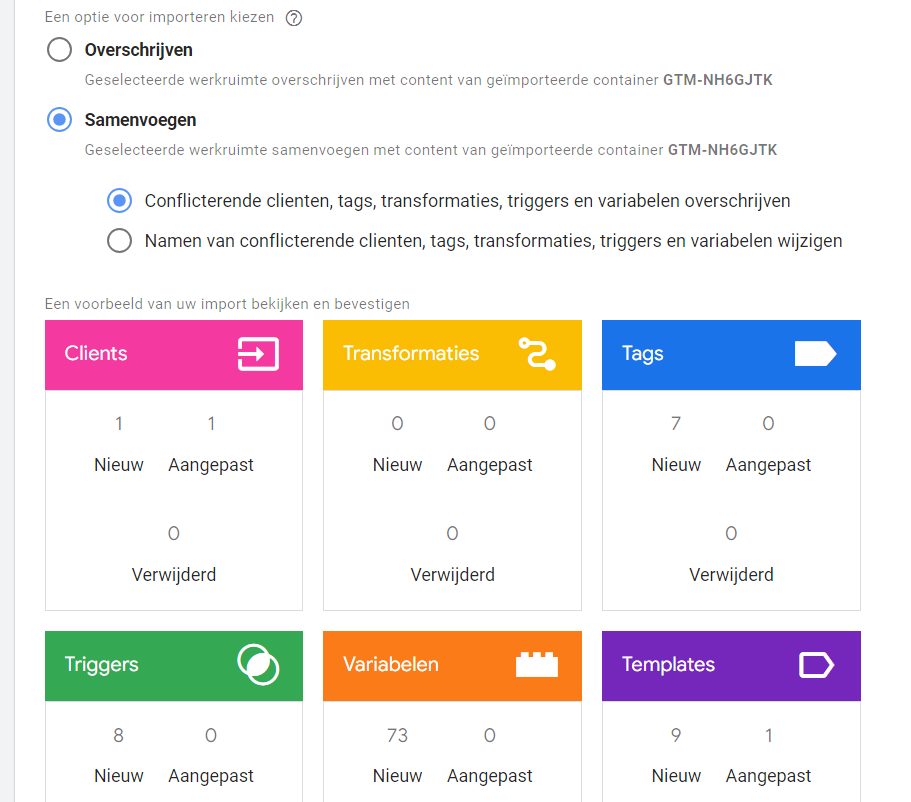Click the Transformaties path icon
Image resolution: width=911 pixels, height=802 pixels.
[x=537, y=354]
